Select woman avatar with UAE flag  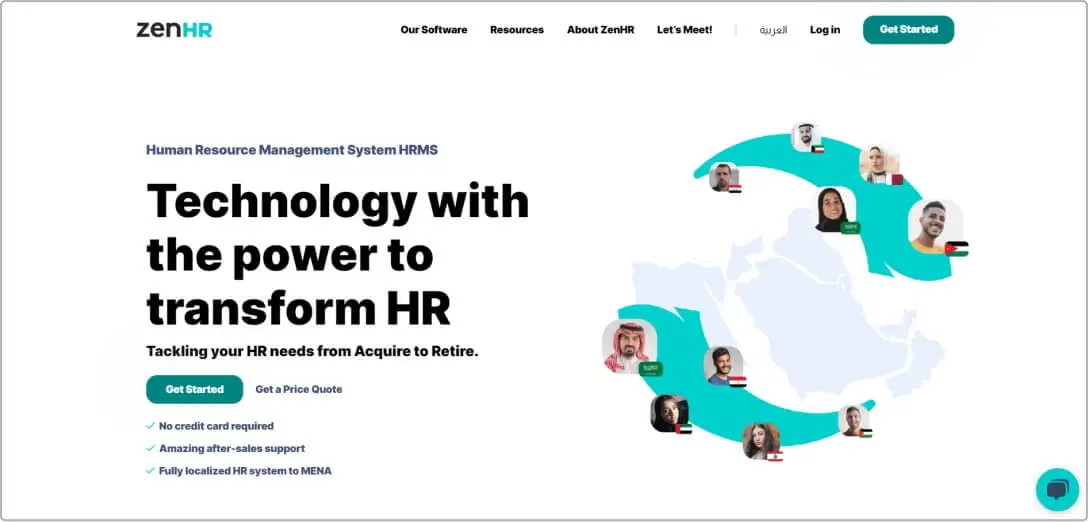coord(668,412)
